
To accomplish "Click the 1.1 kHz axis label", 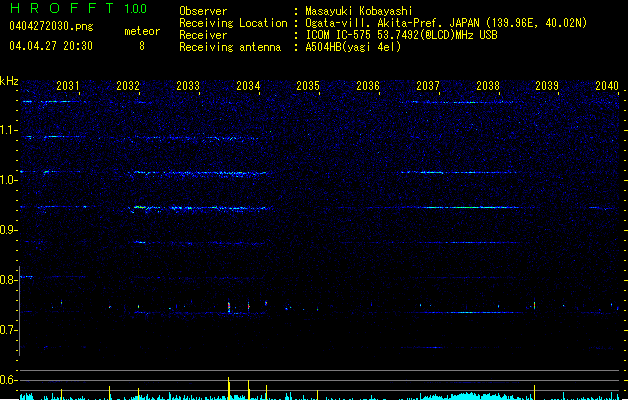I will (x=9, y=130).
